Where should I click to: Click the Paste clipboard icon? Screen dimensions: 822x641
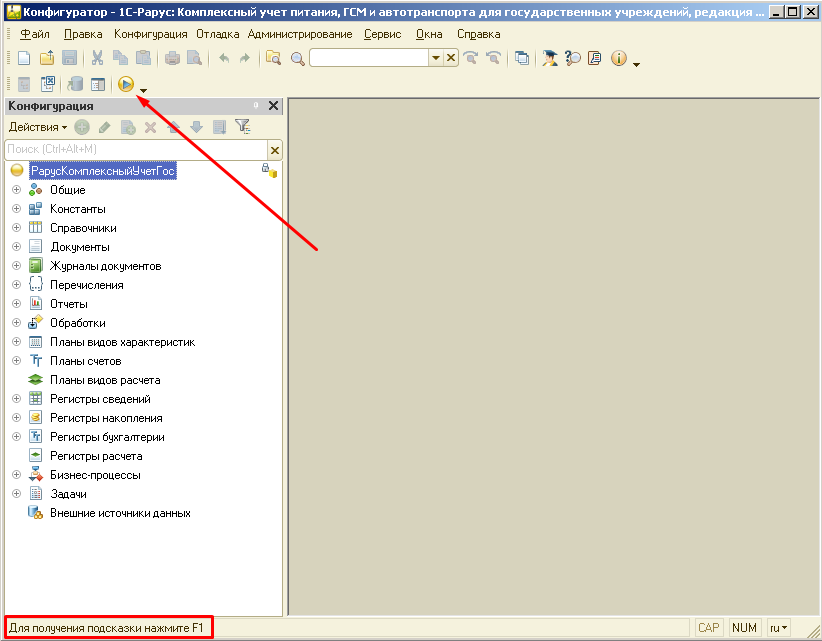pyautogui.click(x=143, y=58)
